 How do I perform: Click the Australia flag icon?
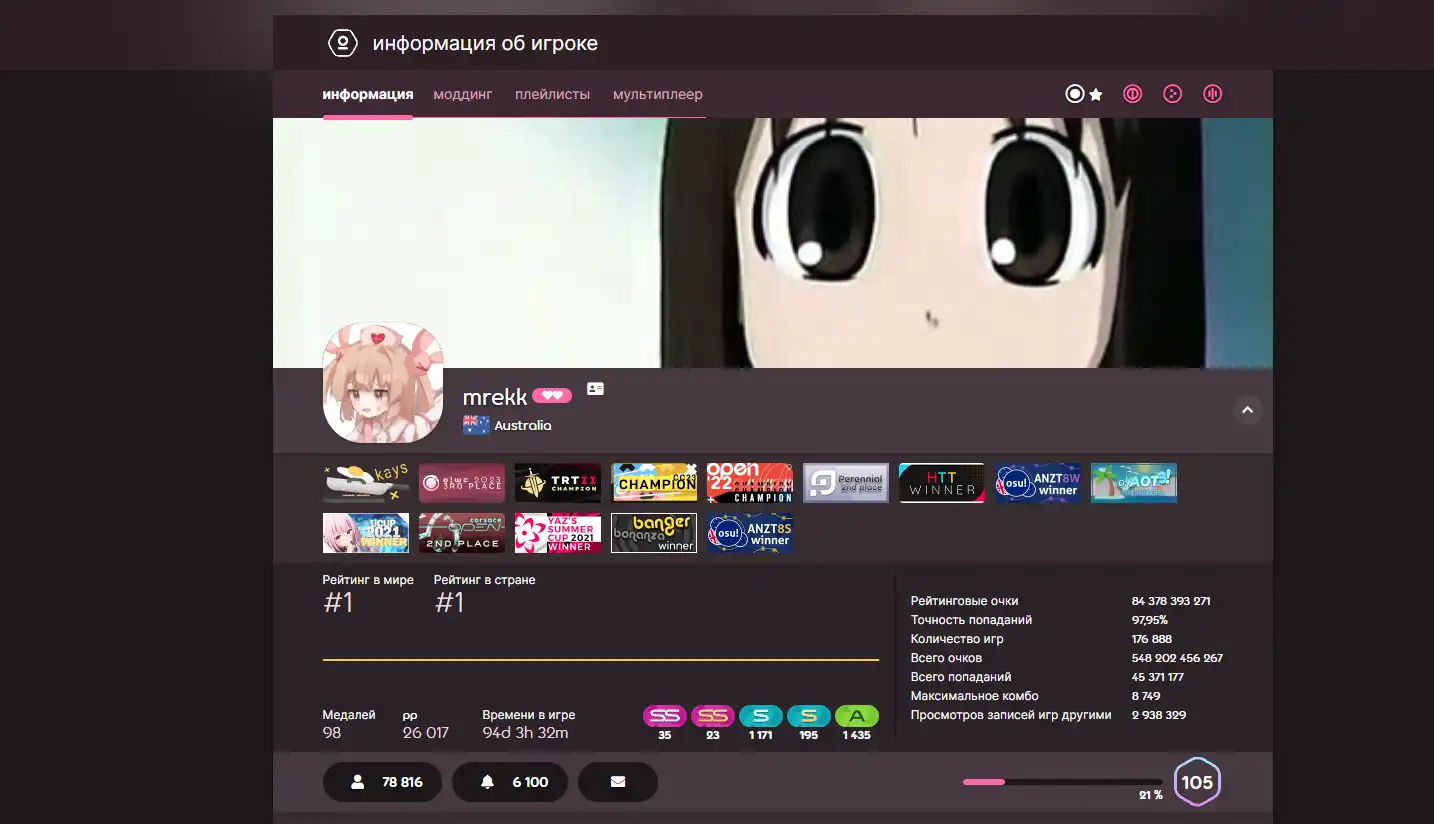click(476, 425)
